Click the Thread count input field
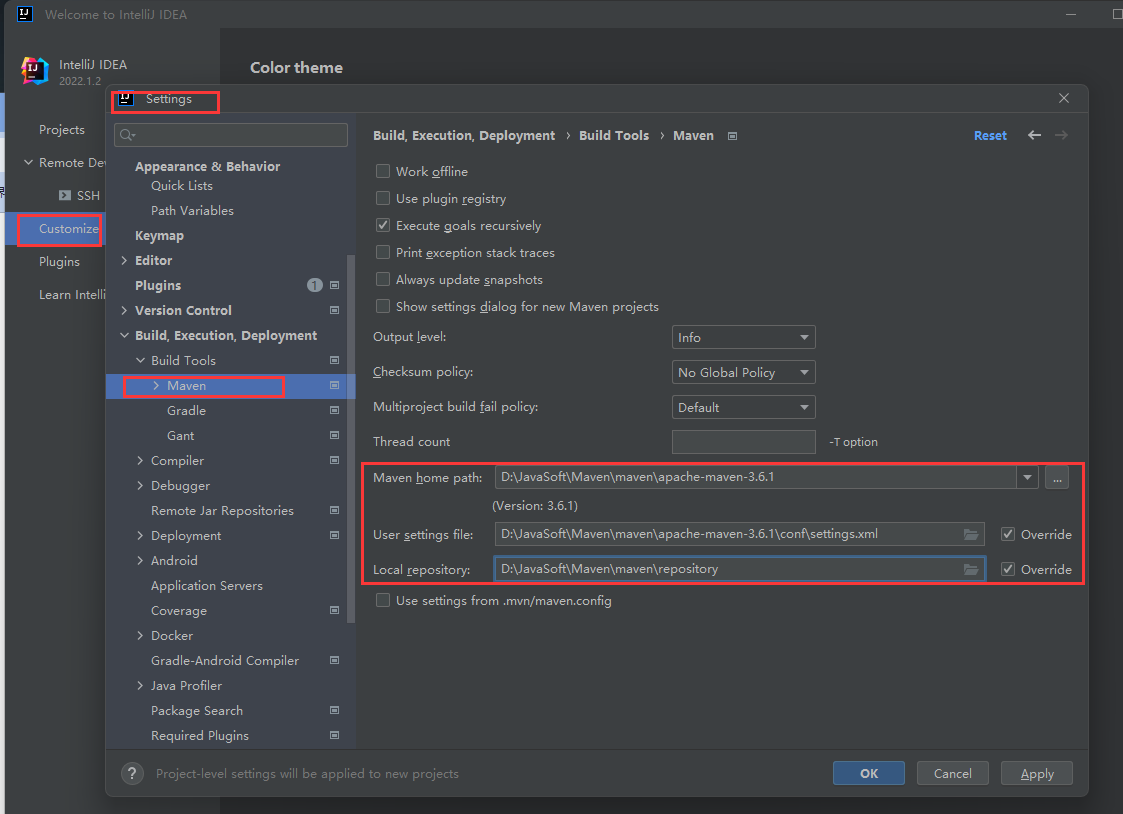This screenshot has height=814, width=1123. (743, 442)
